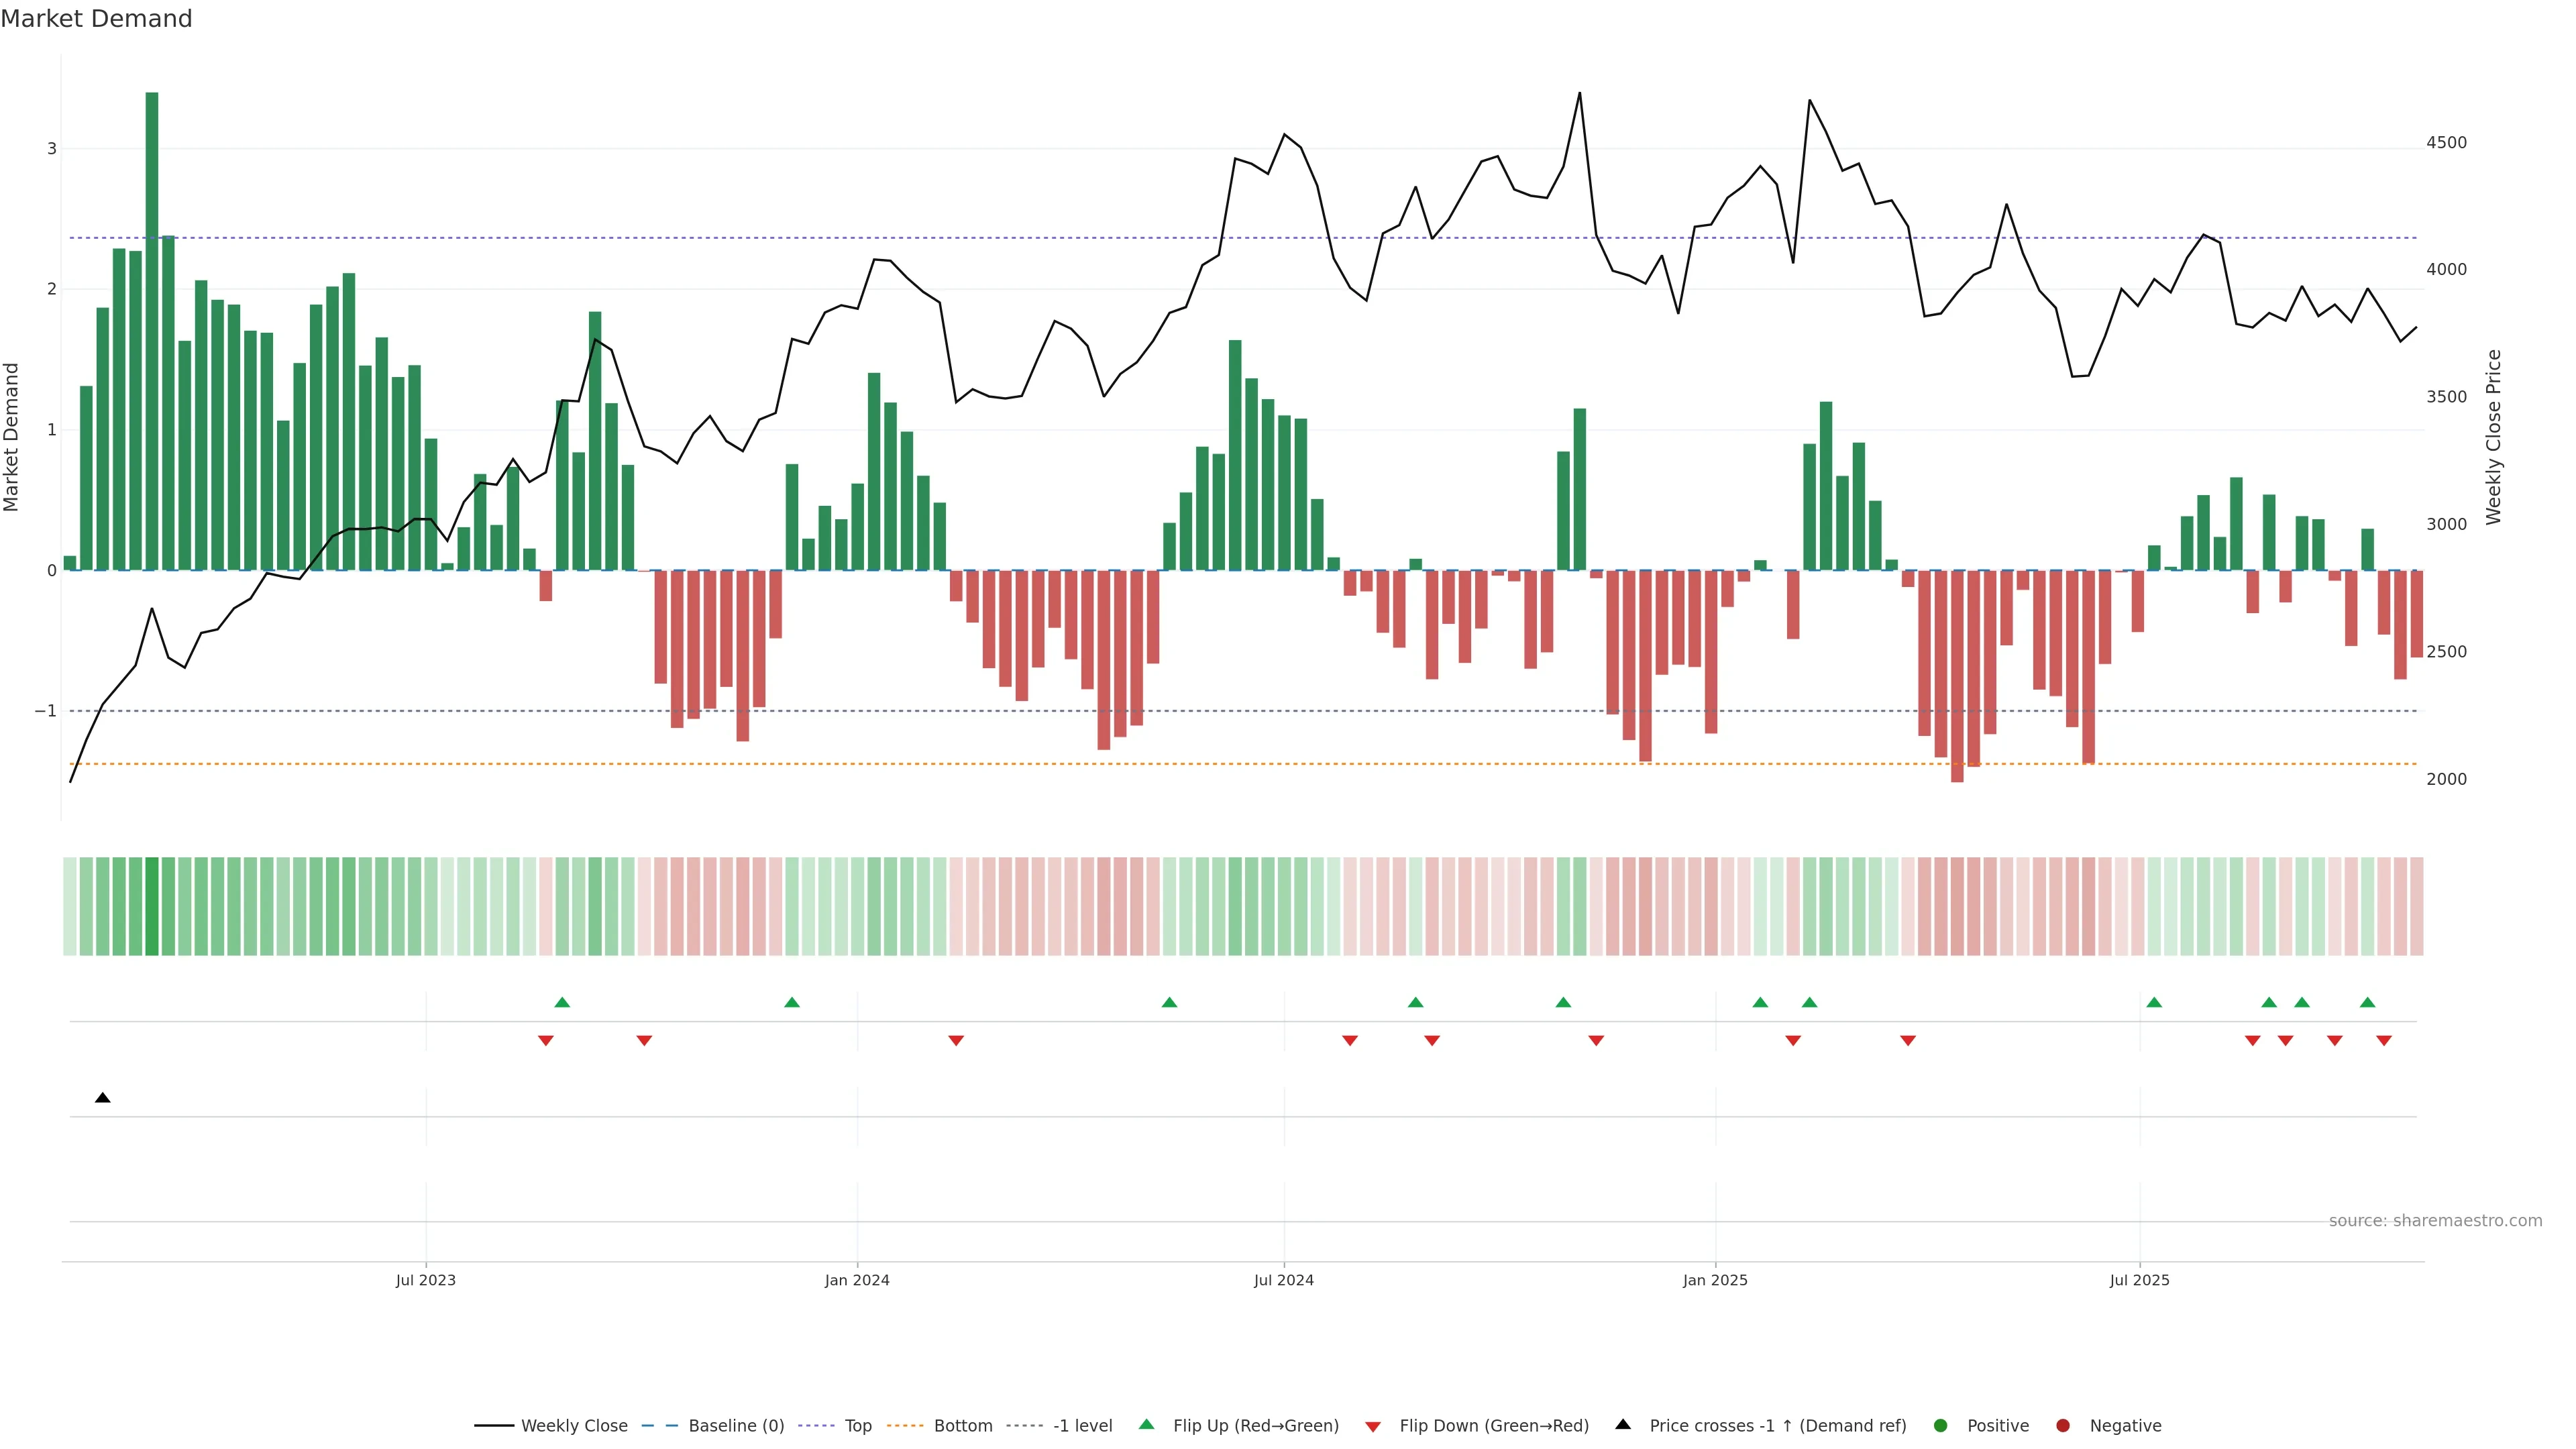
Task: Click the black Price crosses -1 legend icon
Action: tap(1622, 1425)
